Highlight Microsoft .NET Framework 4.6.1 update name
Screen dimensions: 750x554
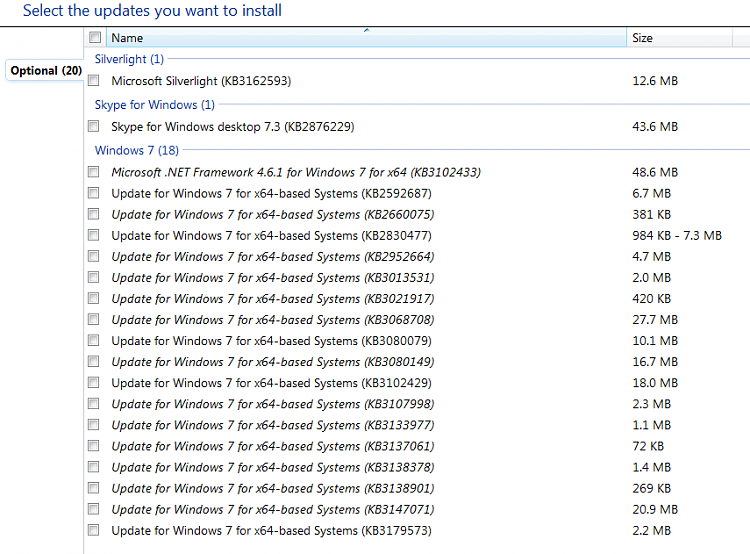(296, 172)
